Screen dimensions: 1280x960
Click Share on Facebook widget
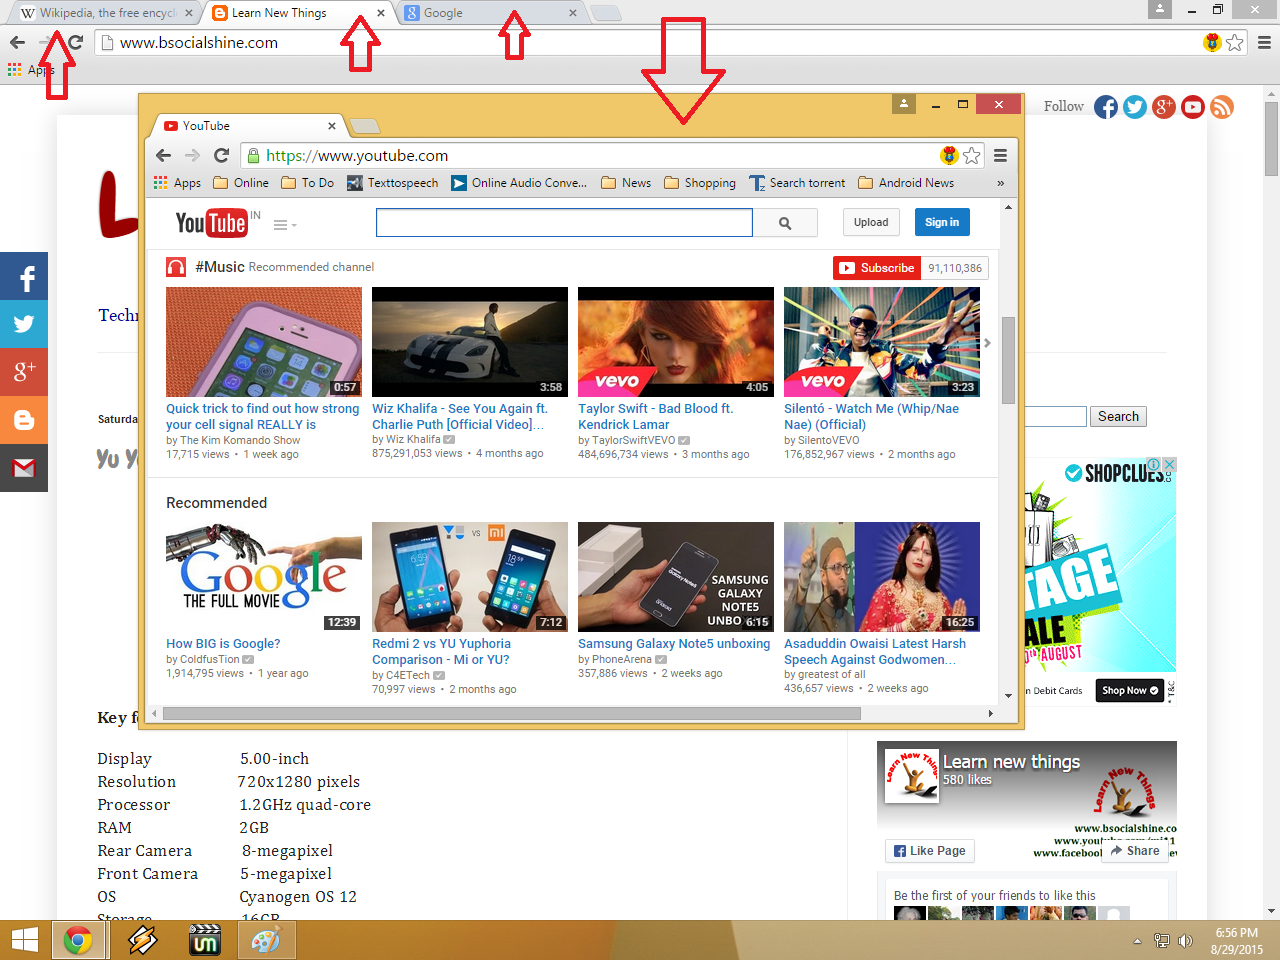pyautogui.click(x=1135, y=851)
